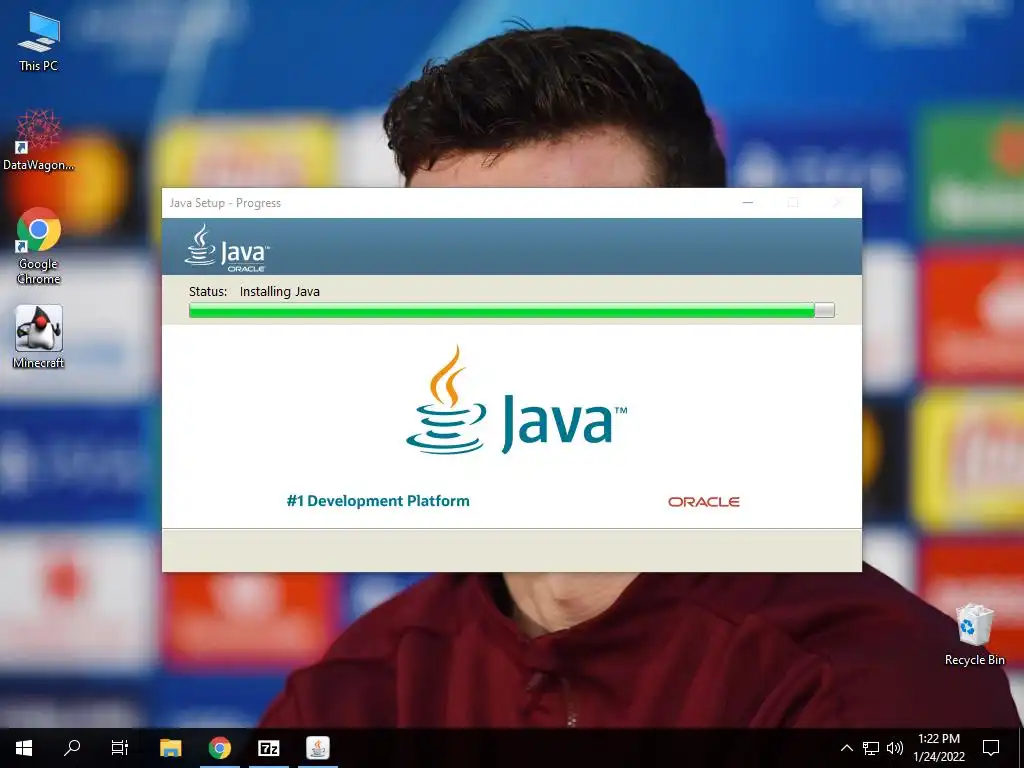Click the 'Installing Java' status text
The image size is (1024, 768).
pyautogui.click(x=280, y=291)
